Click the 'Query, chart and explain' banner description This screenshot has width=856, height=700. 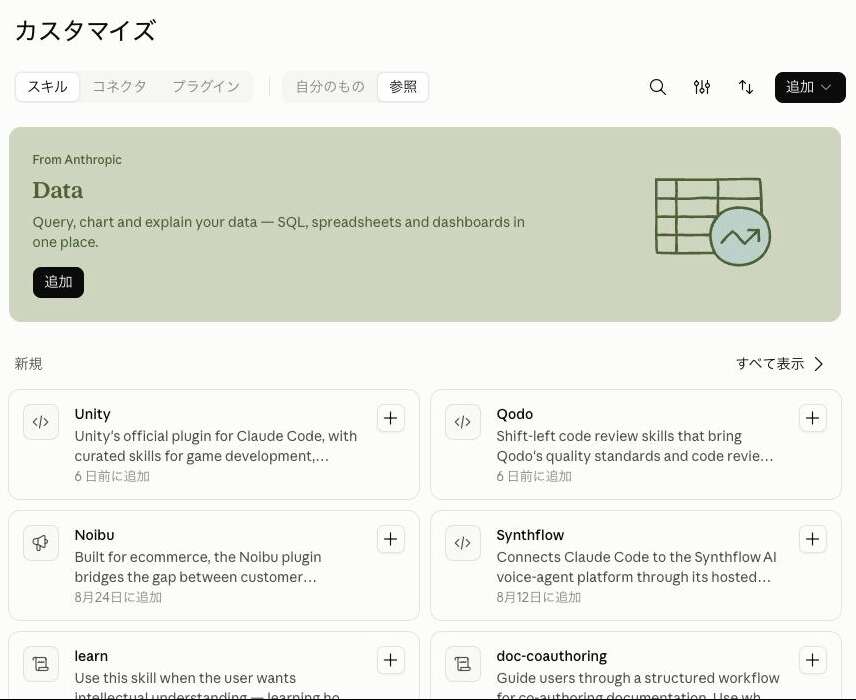pyautogui.click(x=278, y=232)
